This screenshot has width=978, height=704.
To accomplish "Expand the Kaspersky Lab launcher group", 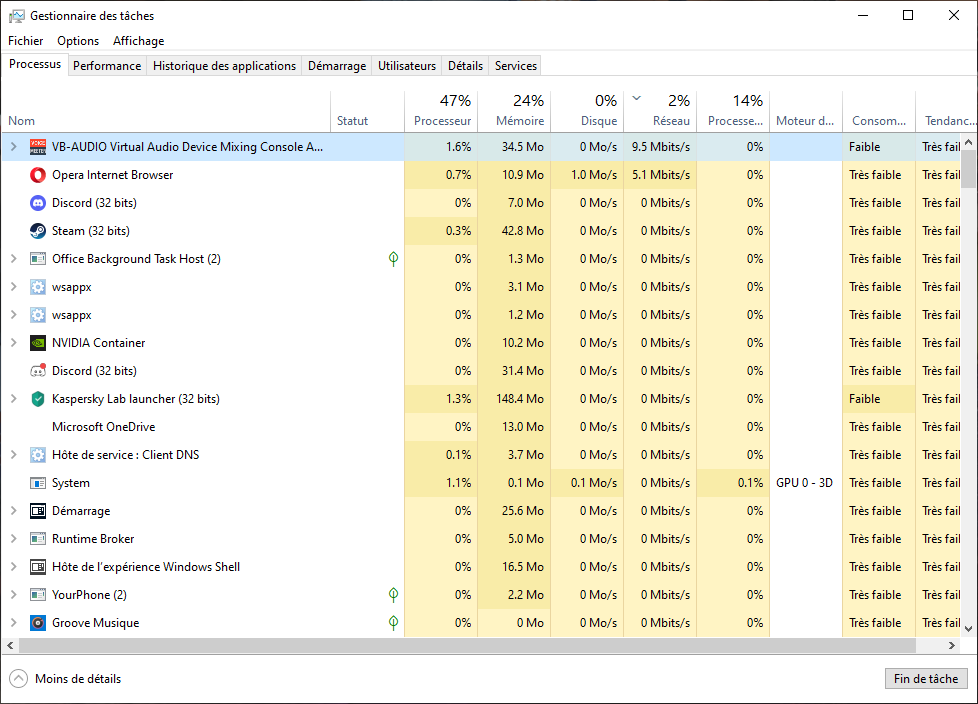I will 14,399.
